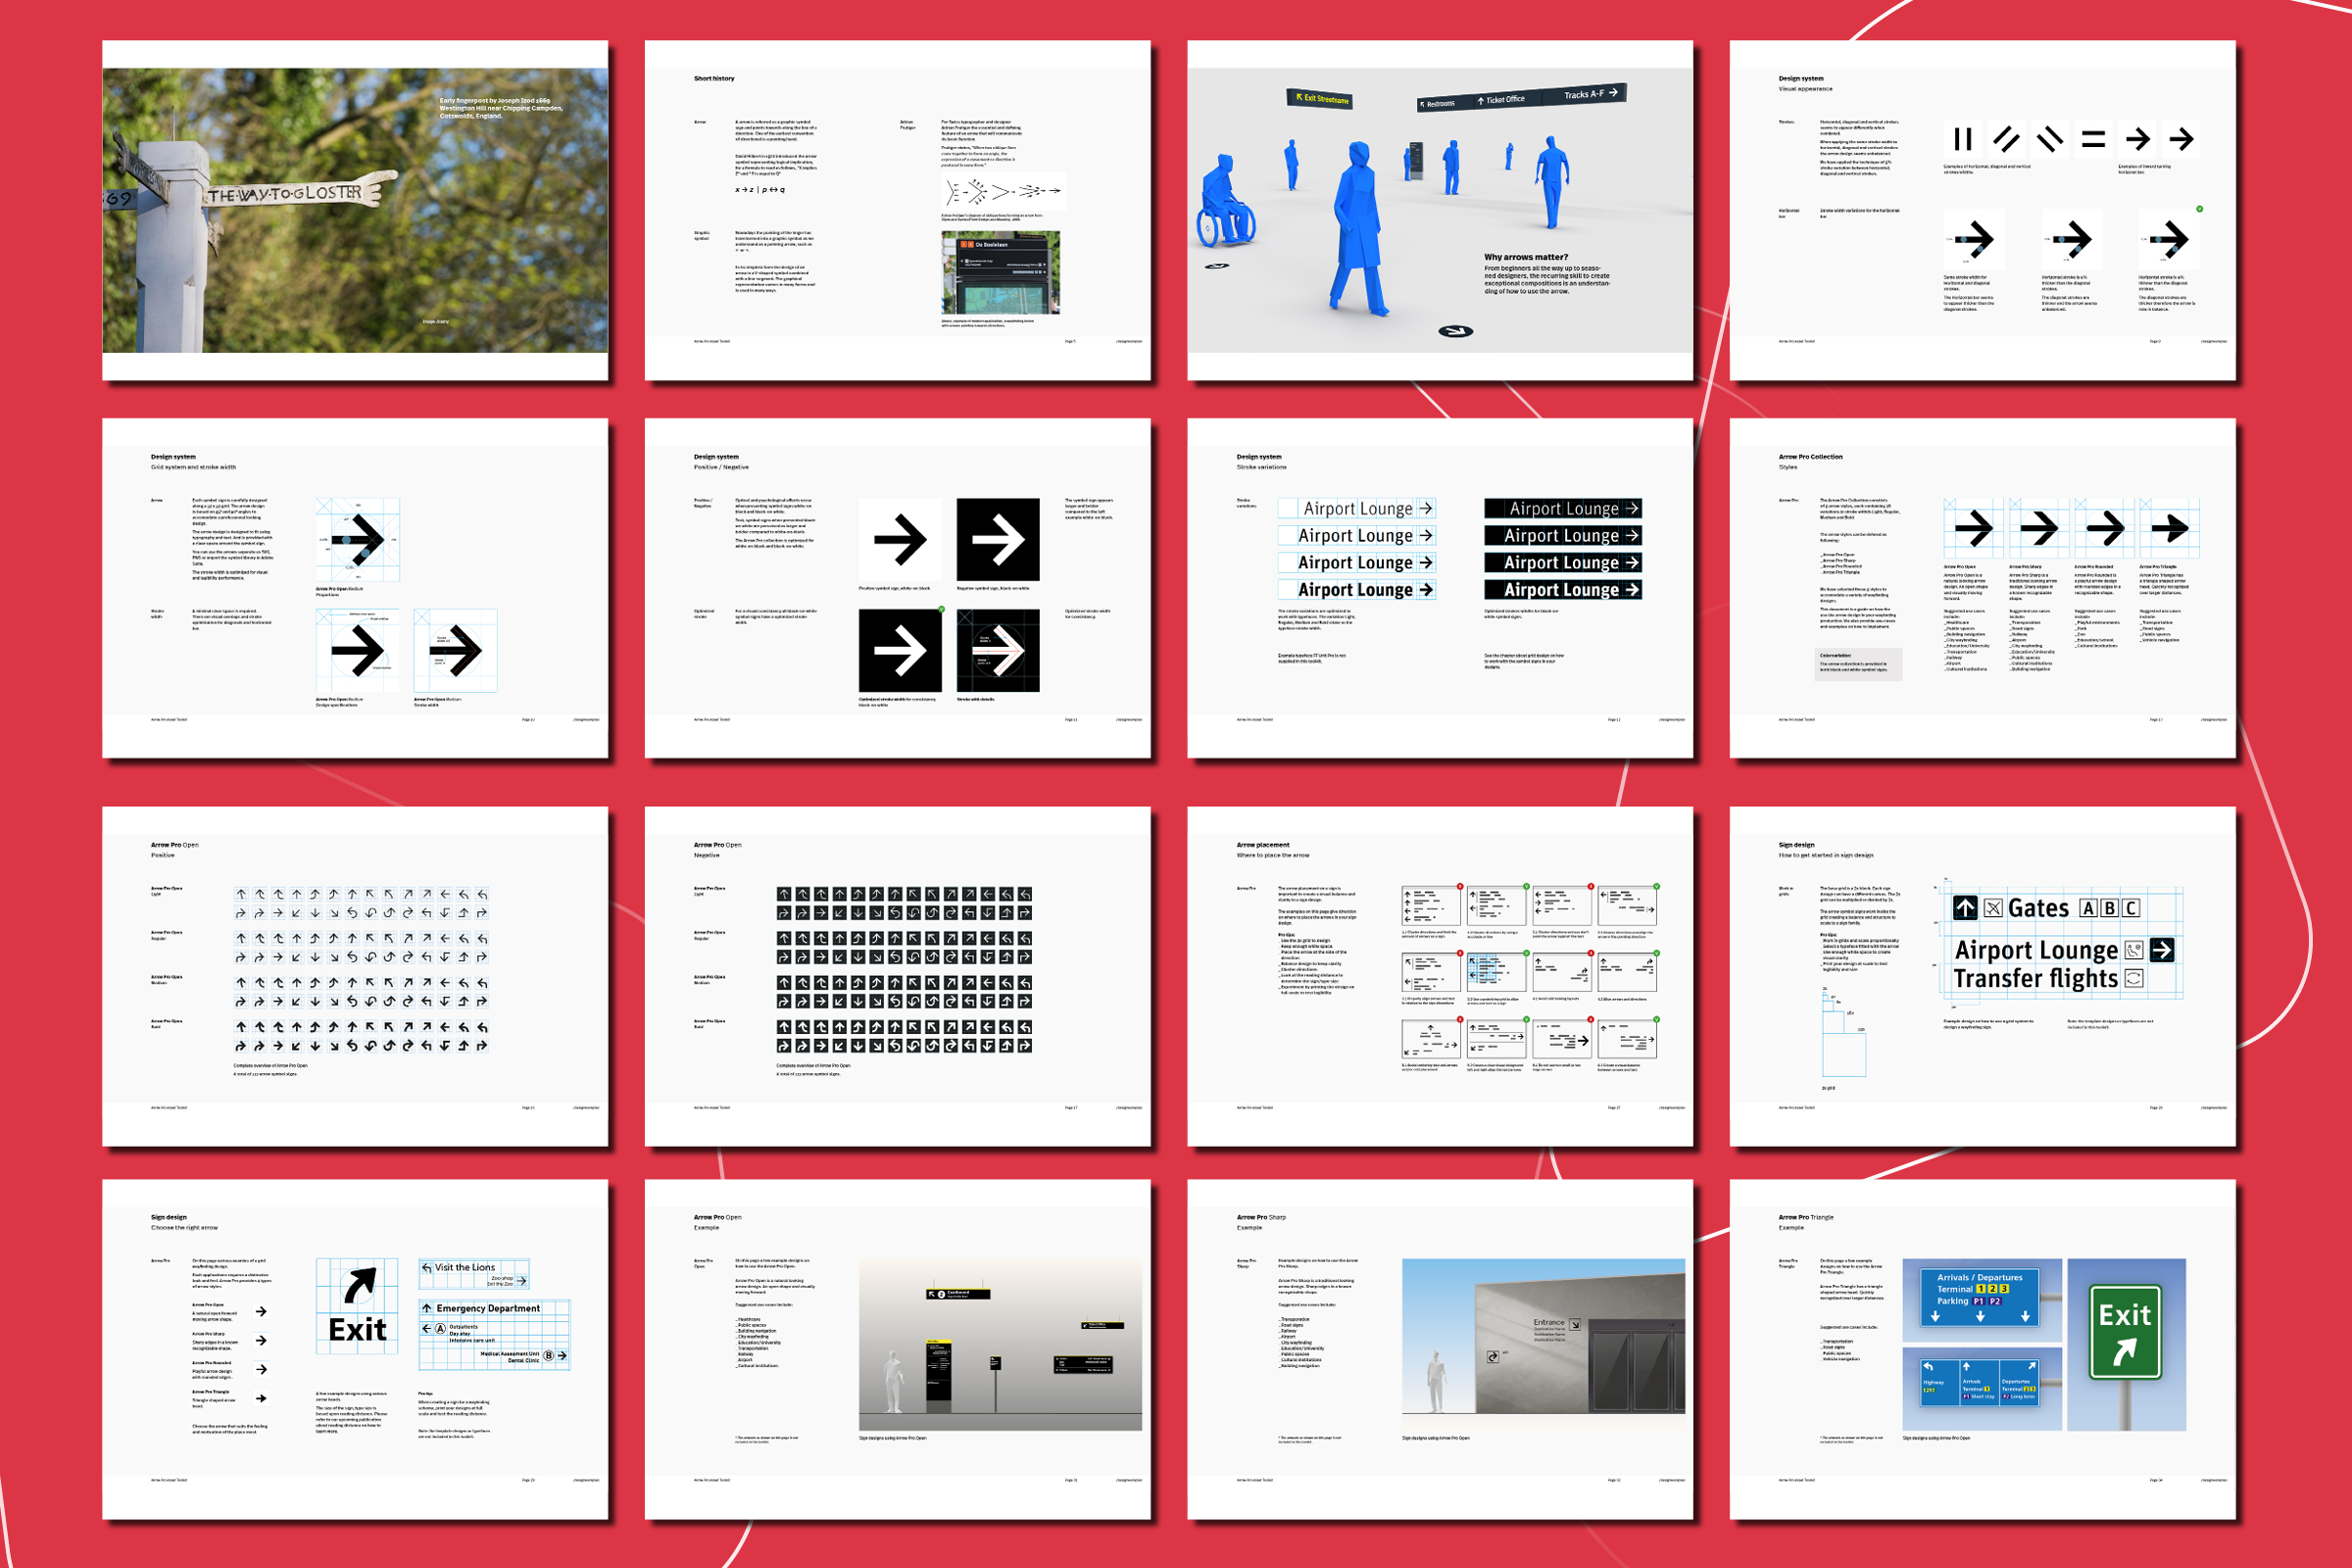2352x1568 pixels.
Task: Click the right-arrow icon beside Airport Lounge sign
Action: 2162,950
